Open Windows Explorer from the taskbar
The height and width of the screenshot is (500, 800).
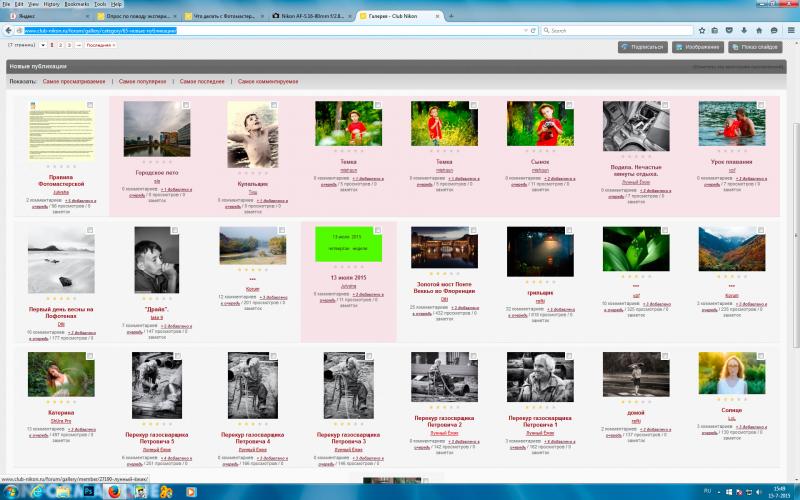tap(62, 492)
